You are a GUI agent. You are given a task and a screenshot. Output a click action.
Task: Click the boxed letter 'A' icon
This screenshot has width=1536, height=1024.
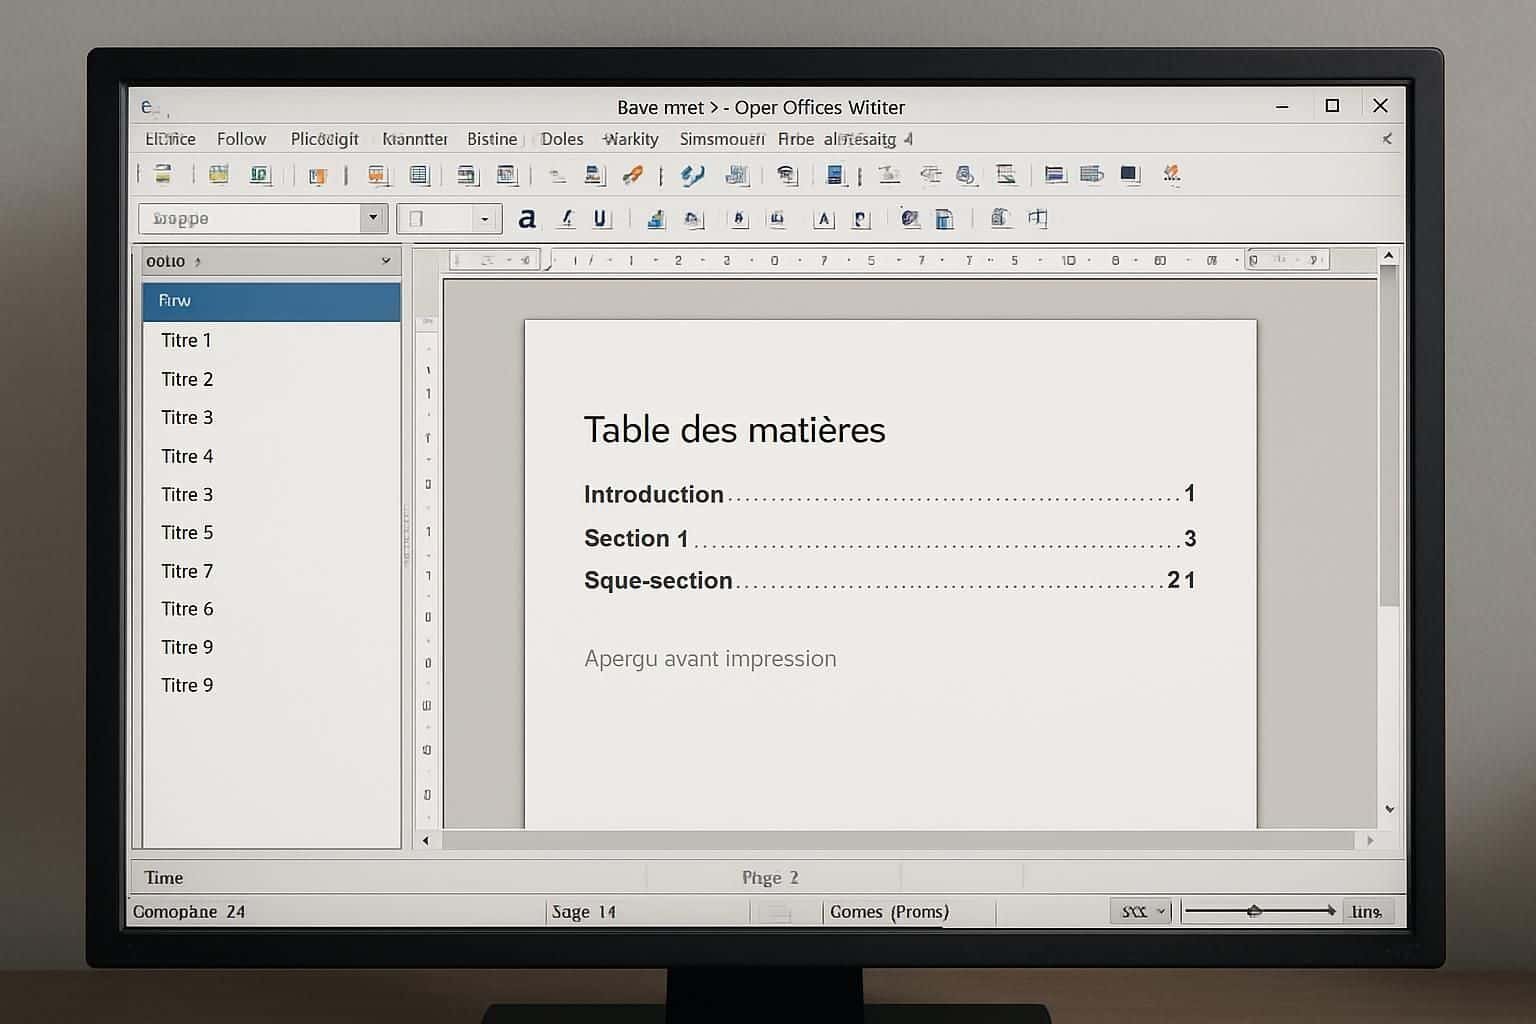(823, 219)
